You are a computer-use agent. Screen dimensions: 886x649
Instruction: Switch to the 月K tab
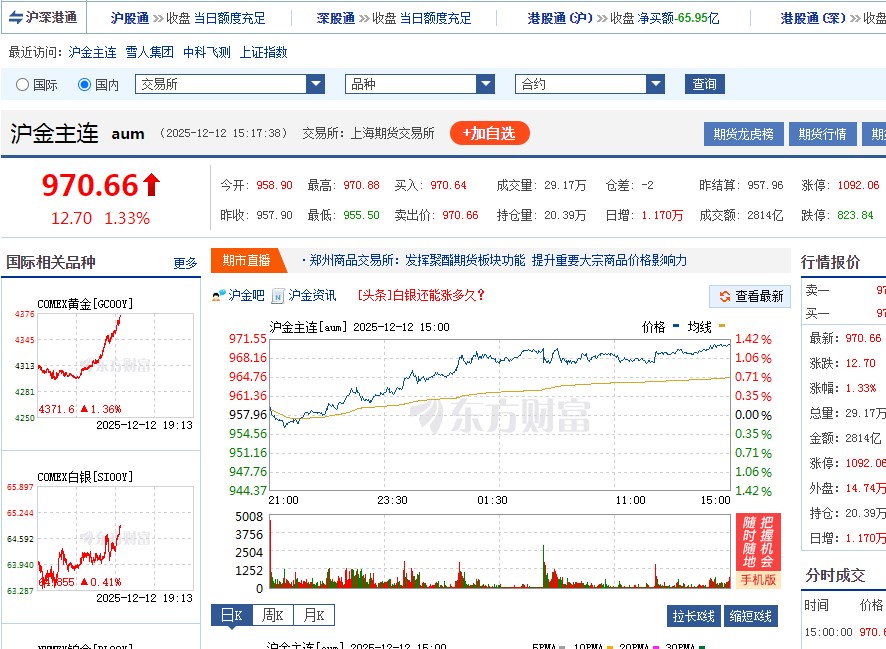[313, 616]
